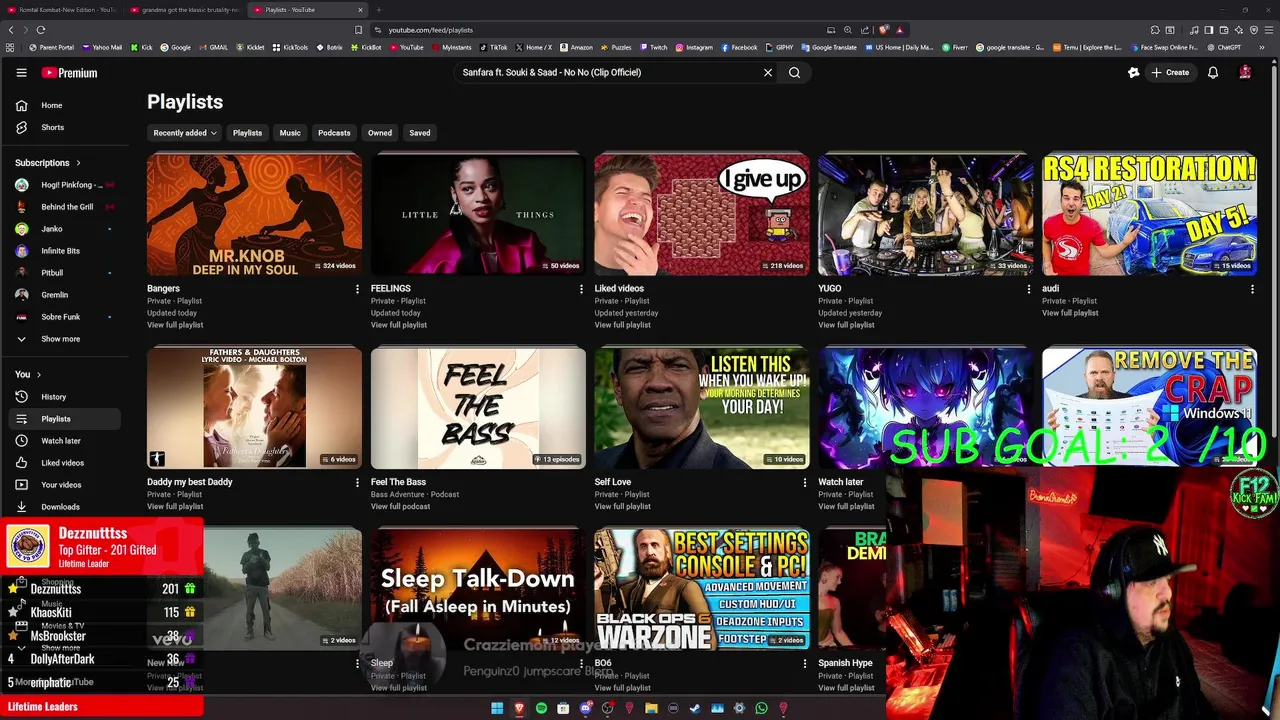The image size is (1280, 720).
Task: Open Steam from the taskbar
Action: (695, 708)
